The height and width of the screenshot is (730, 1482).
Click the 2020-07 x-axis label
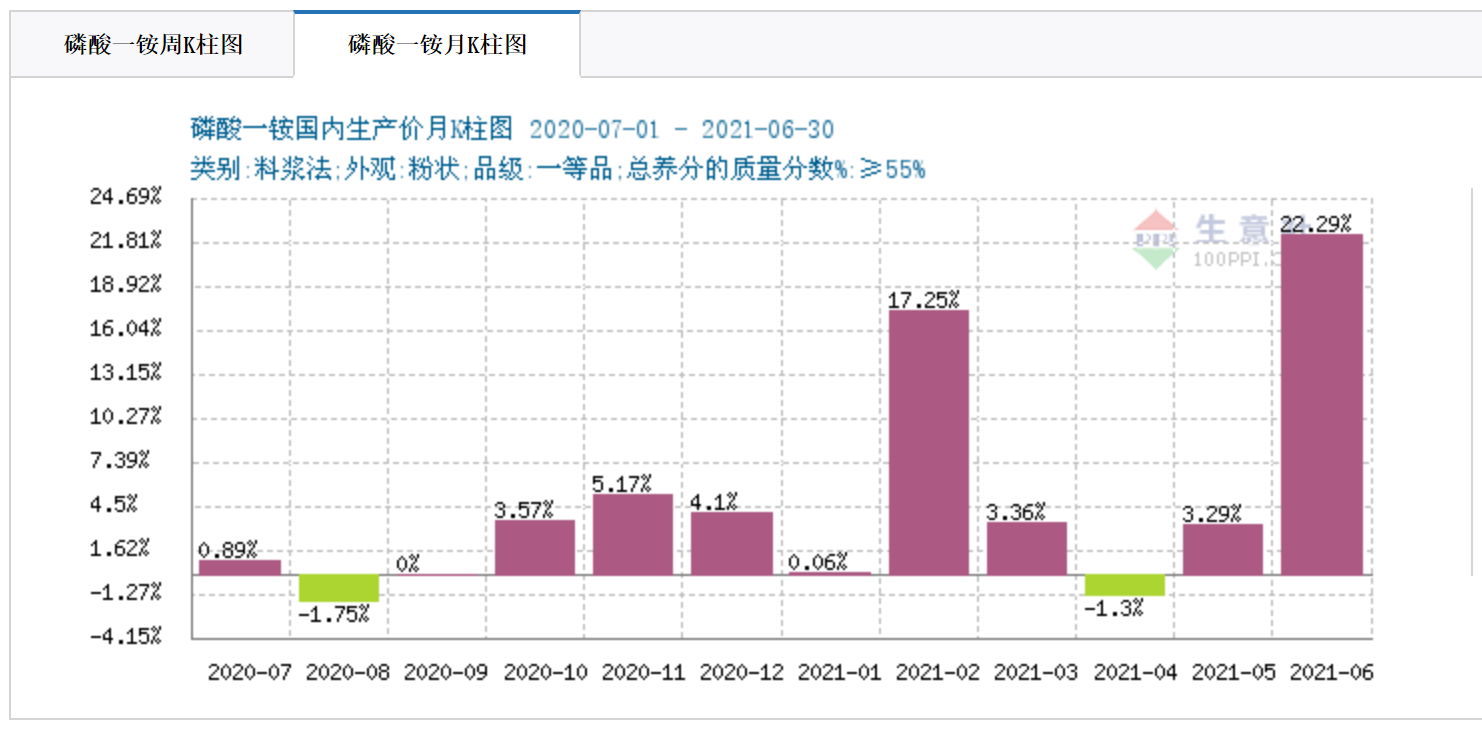tap(249, 672)
